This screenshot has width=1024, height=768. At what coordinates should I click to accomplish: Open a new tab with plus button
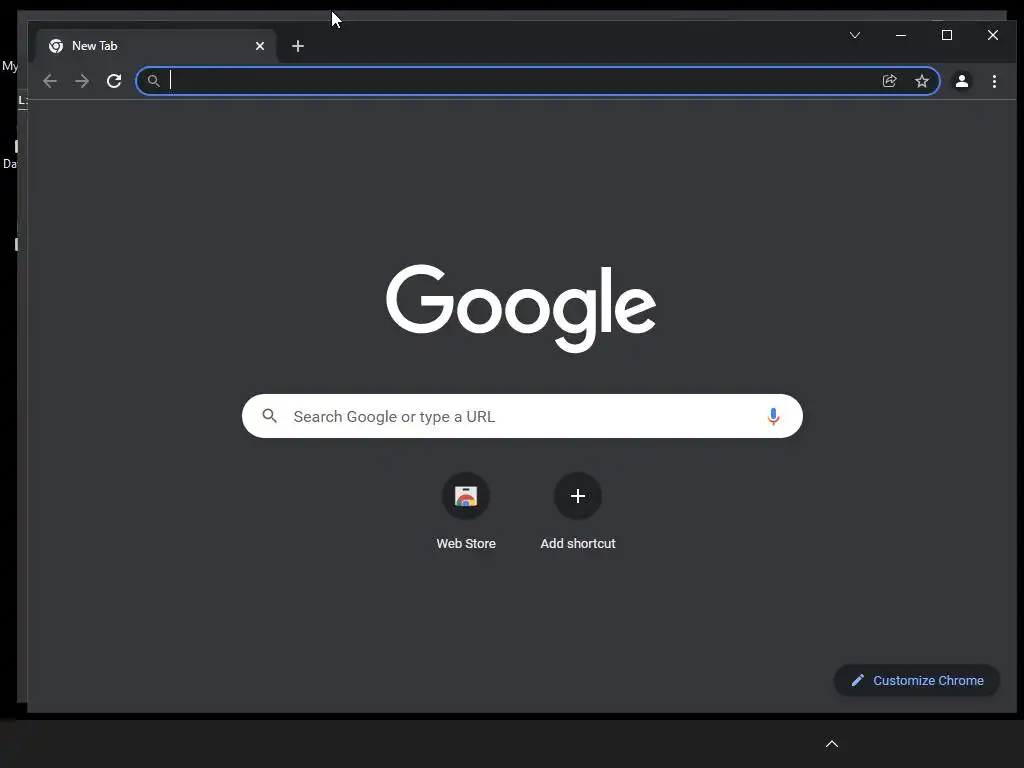tap(298, 46)
